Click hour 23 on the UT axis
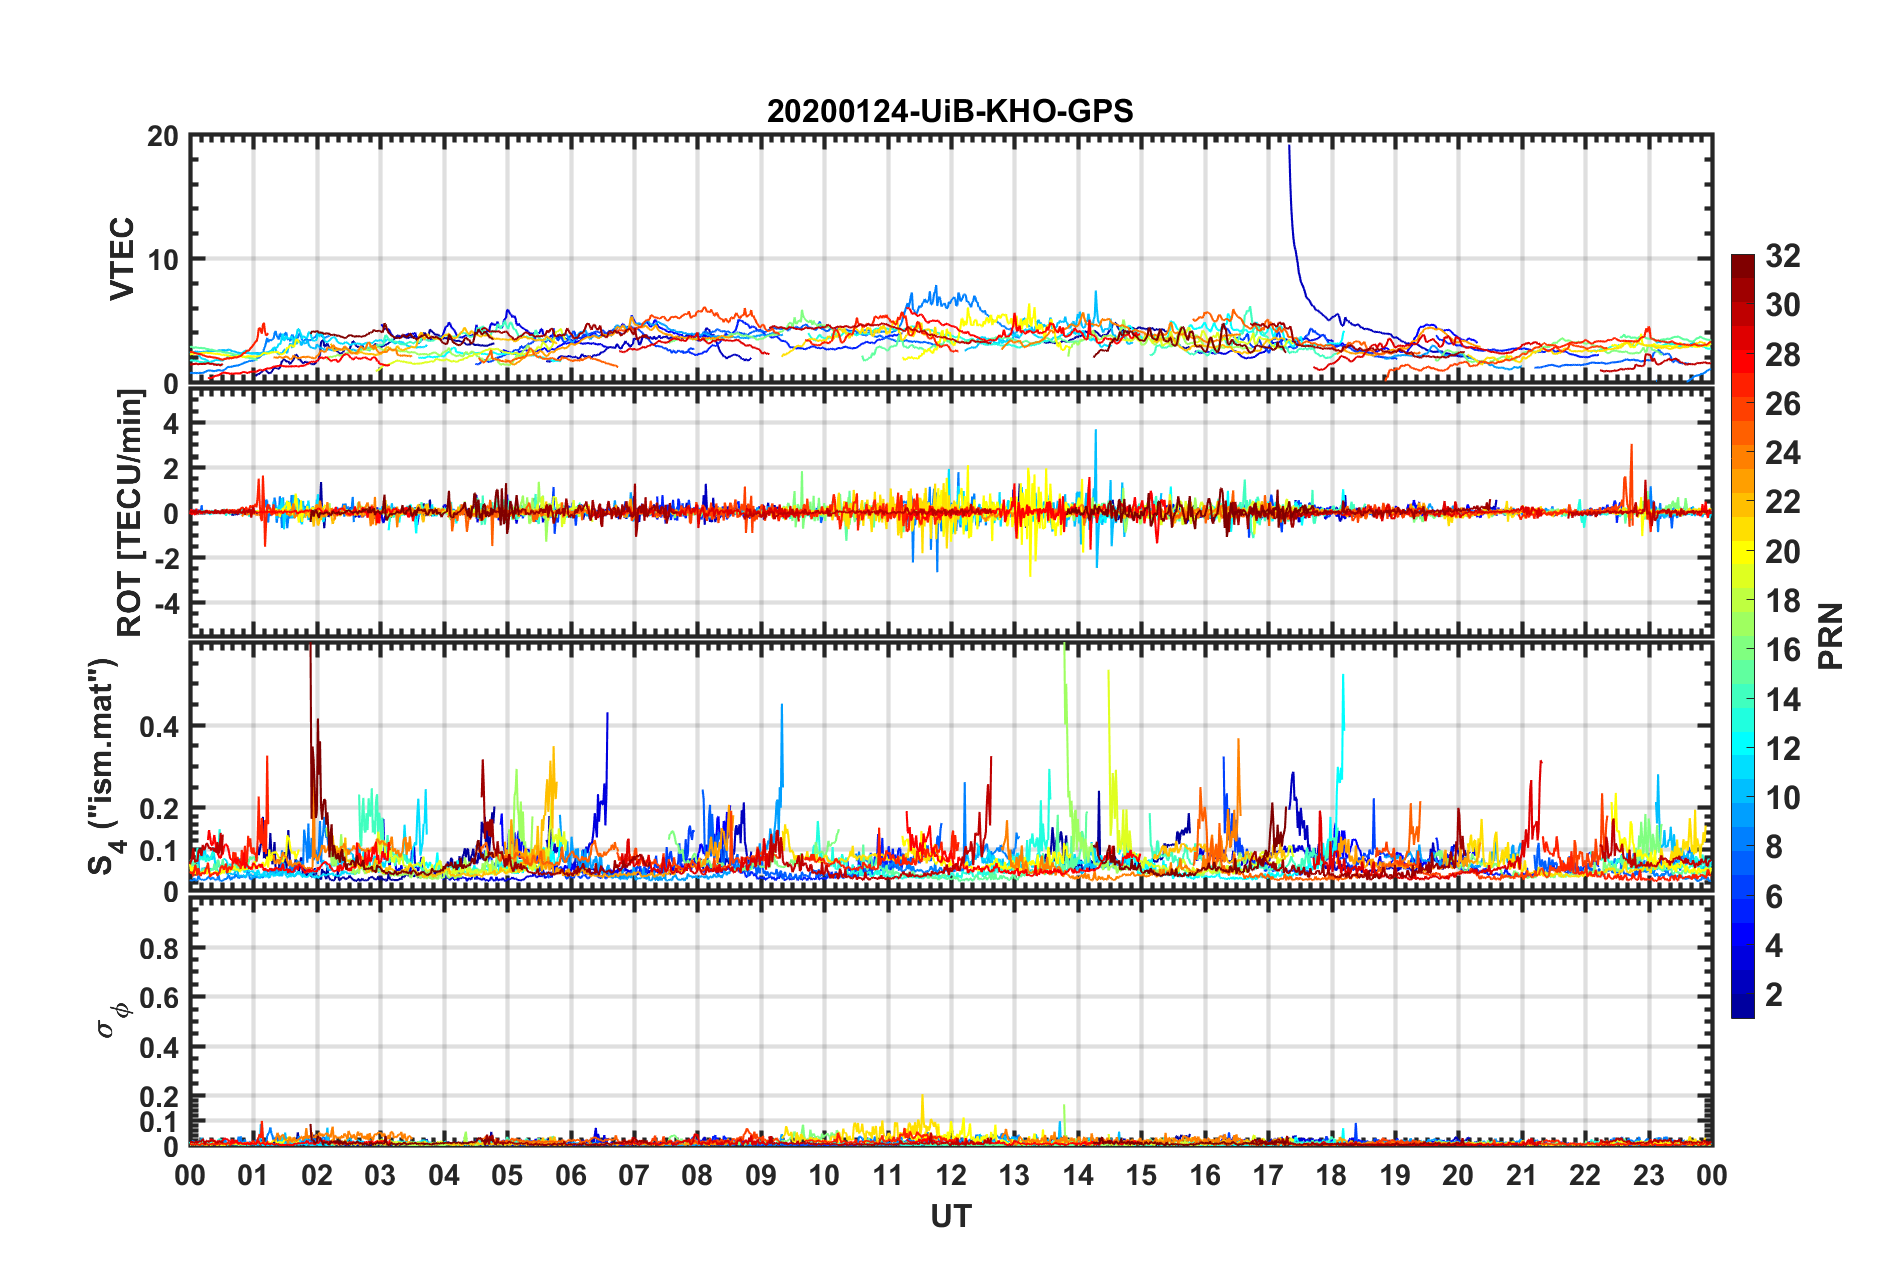This screenshot has height=1272, width=1902. (x=1649, y=1175)
